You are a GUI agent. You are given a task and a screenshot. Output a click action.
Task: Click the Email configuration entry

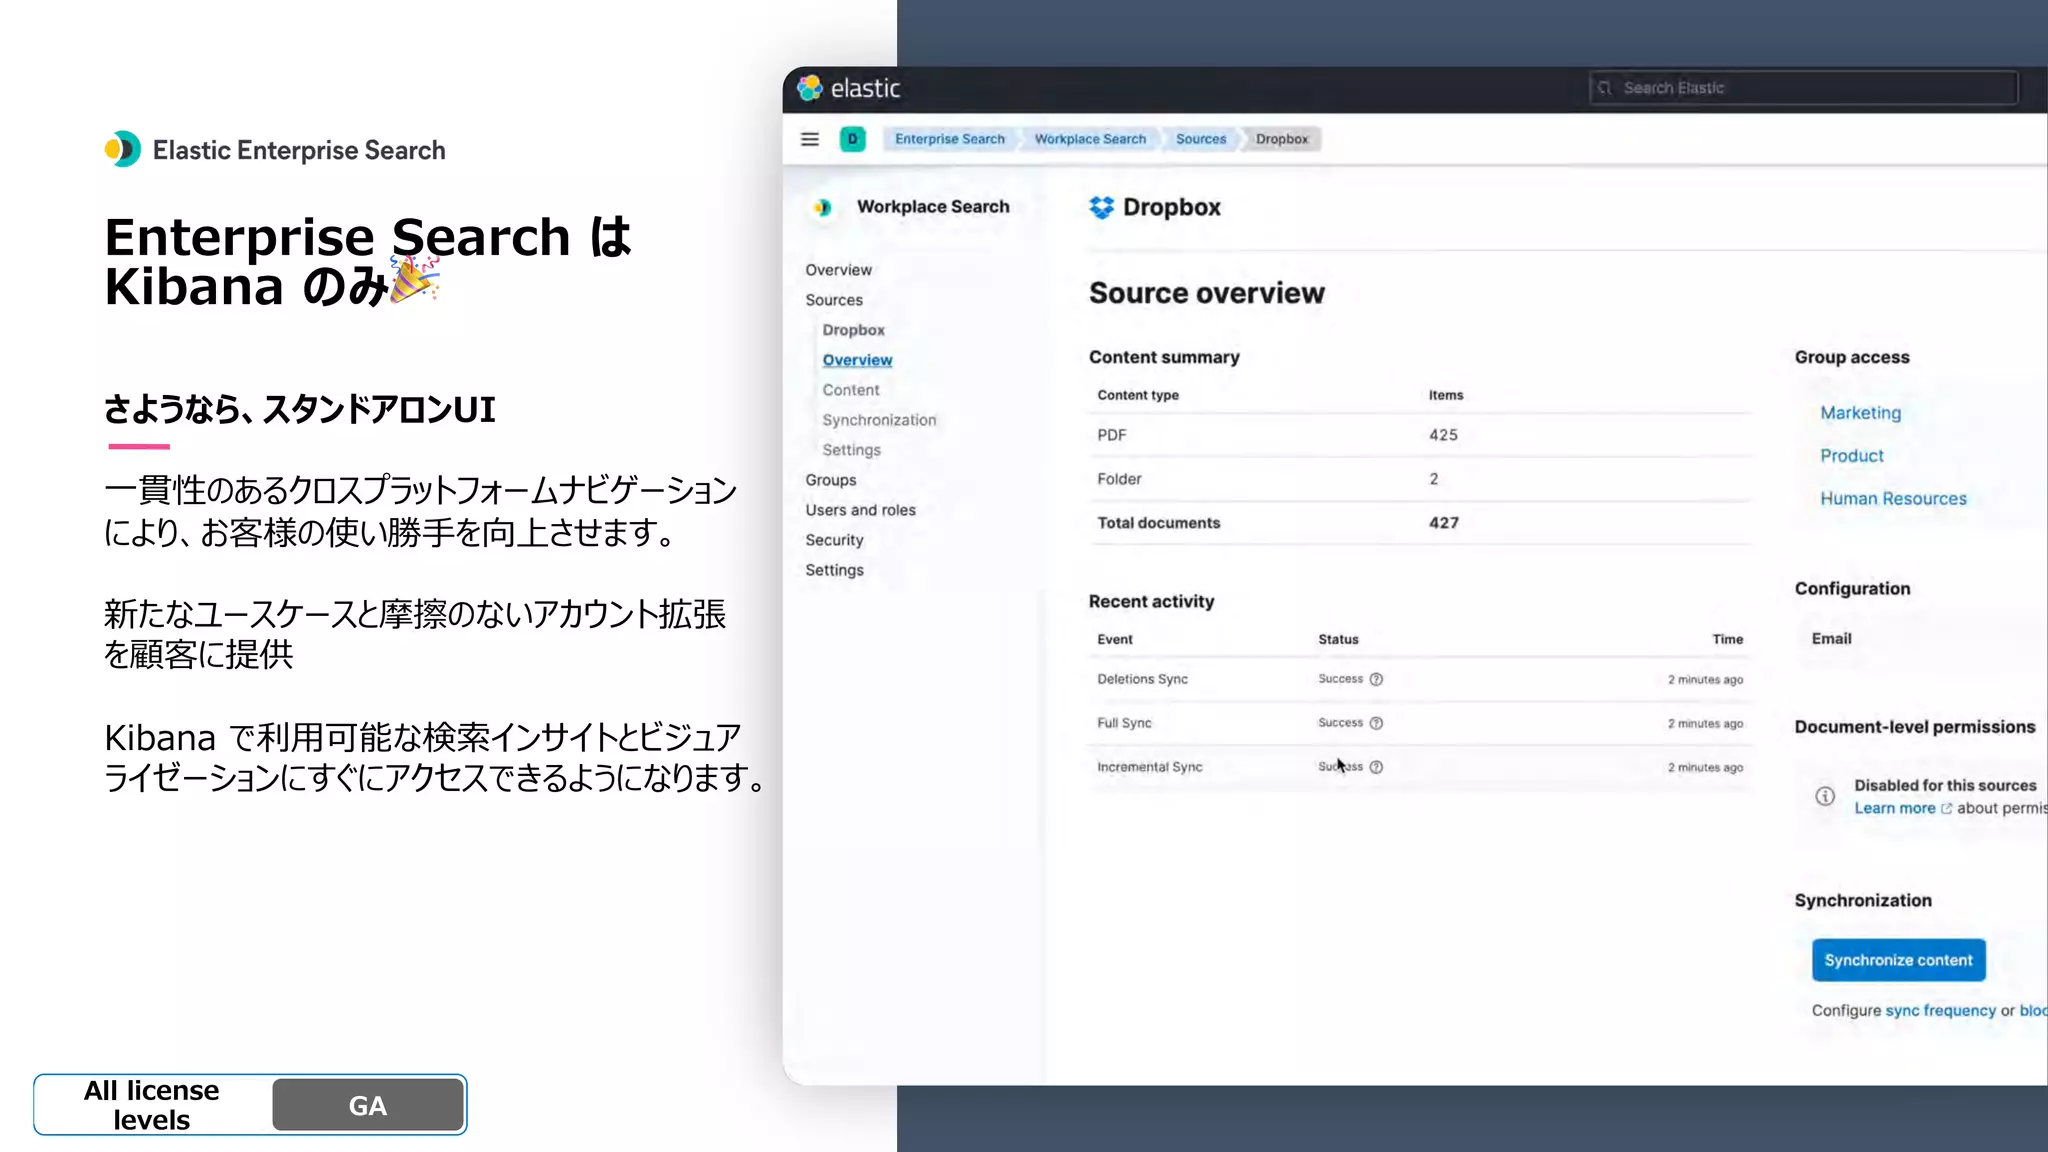(1831, 639)
